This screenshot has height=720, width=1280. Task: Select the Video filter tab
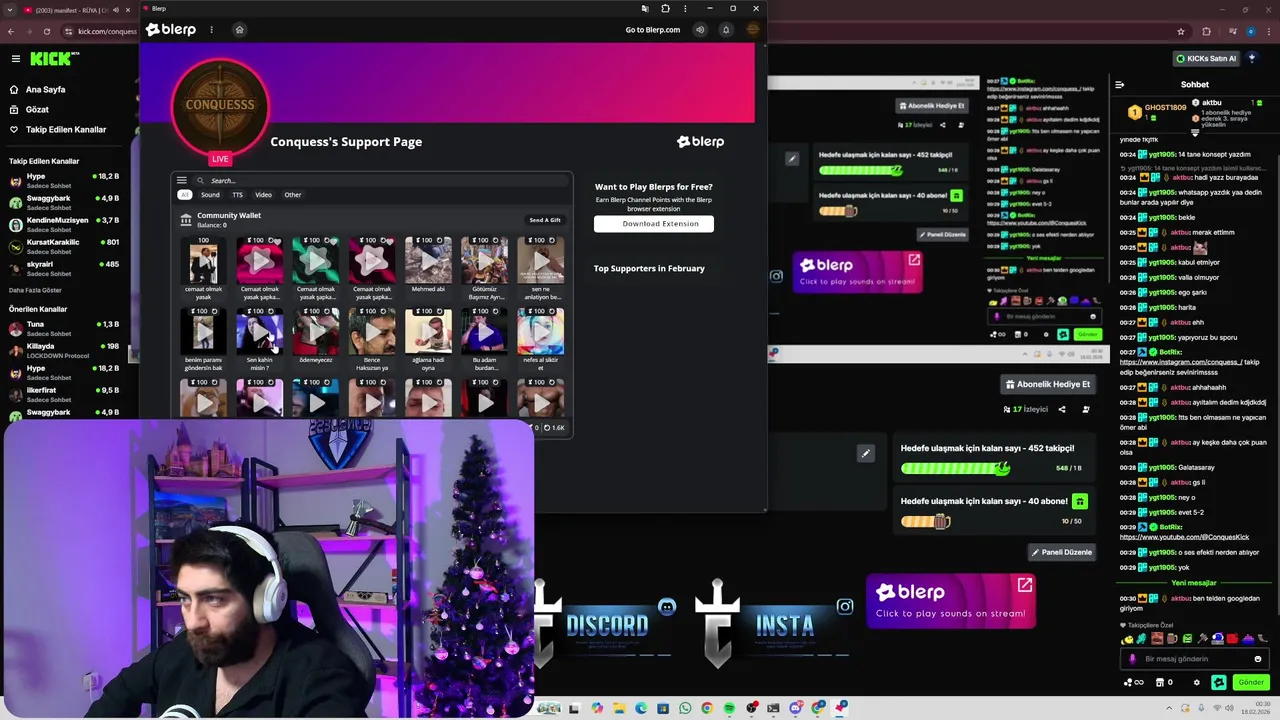click(x=263, y=195)
